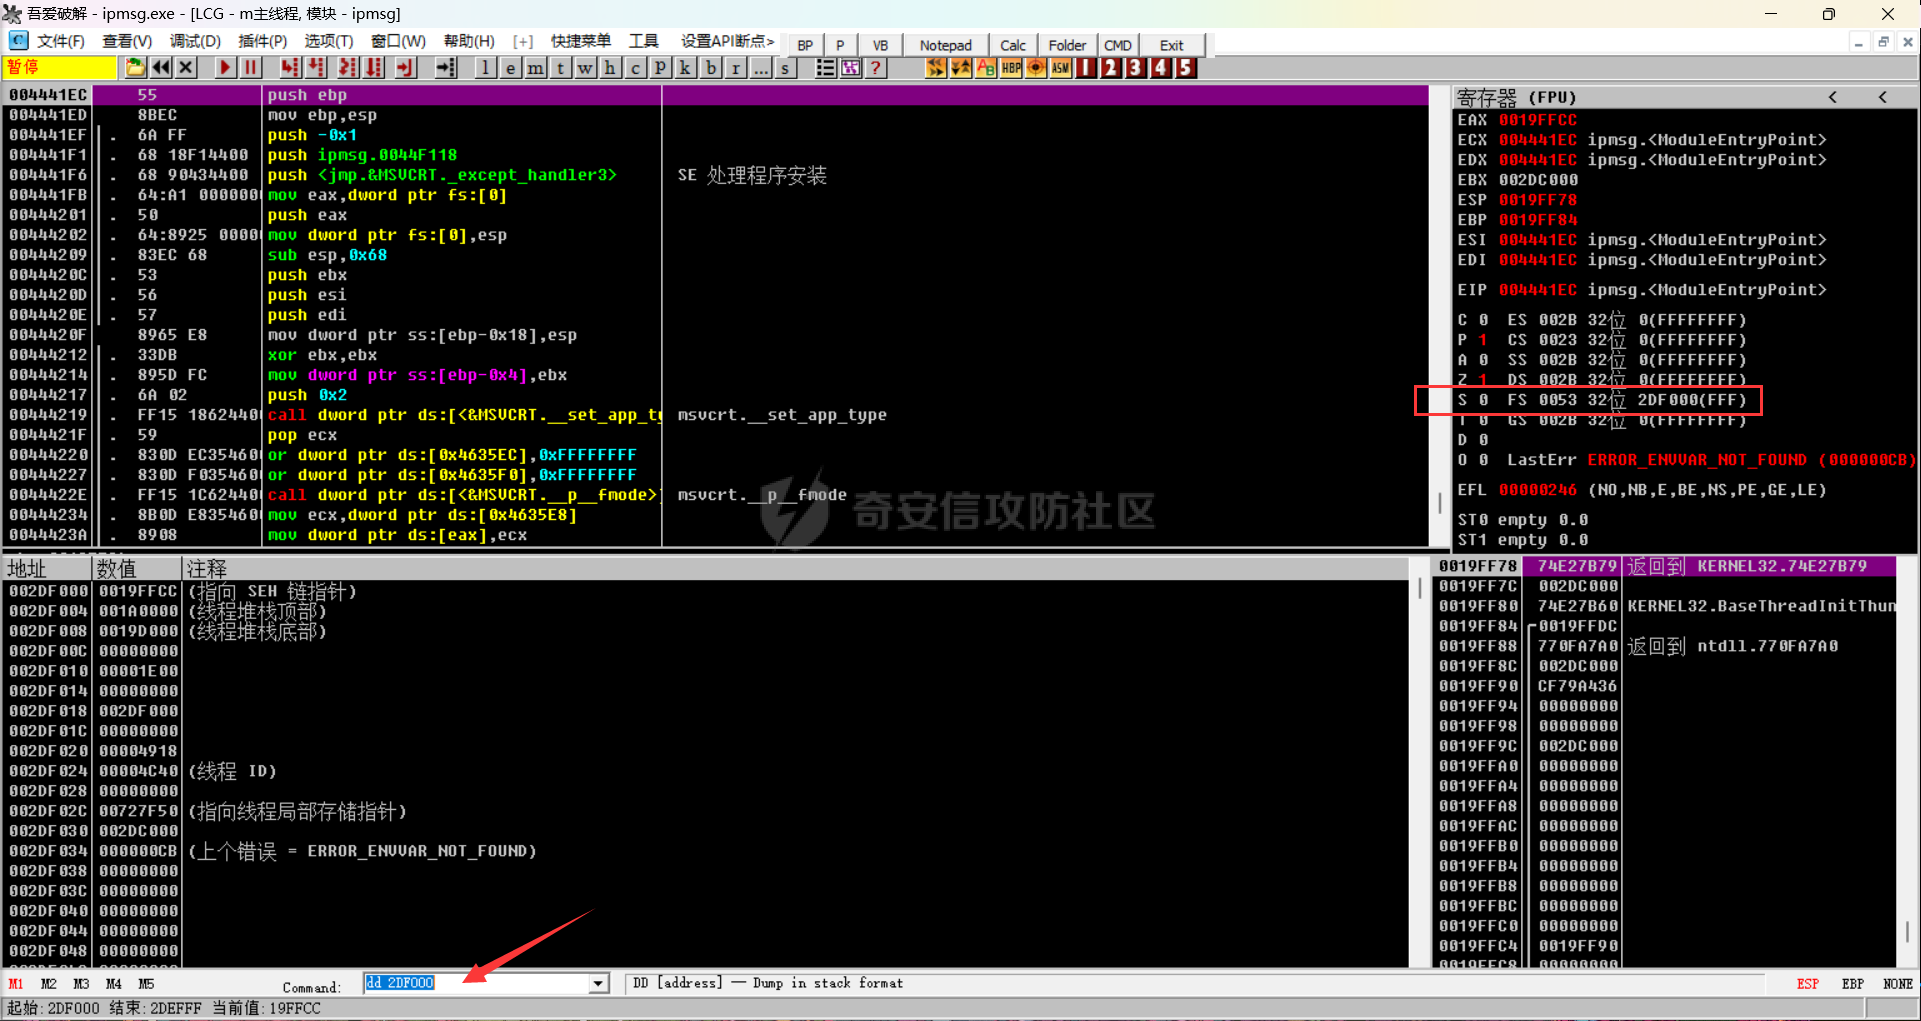1921x1021 pixels.
Task: Show the memory map with 'm' button
Action: click(x=535, y=68)
